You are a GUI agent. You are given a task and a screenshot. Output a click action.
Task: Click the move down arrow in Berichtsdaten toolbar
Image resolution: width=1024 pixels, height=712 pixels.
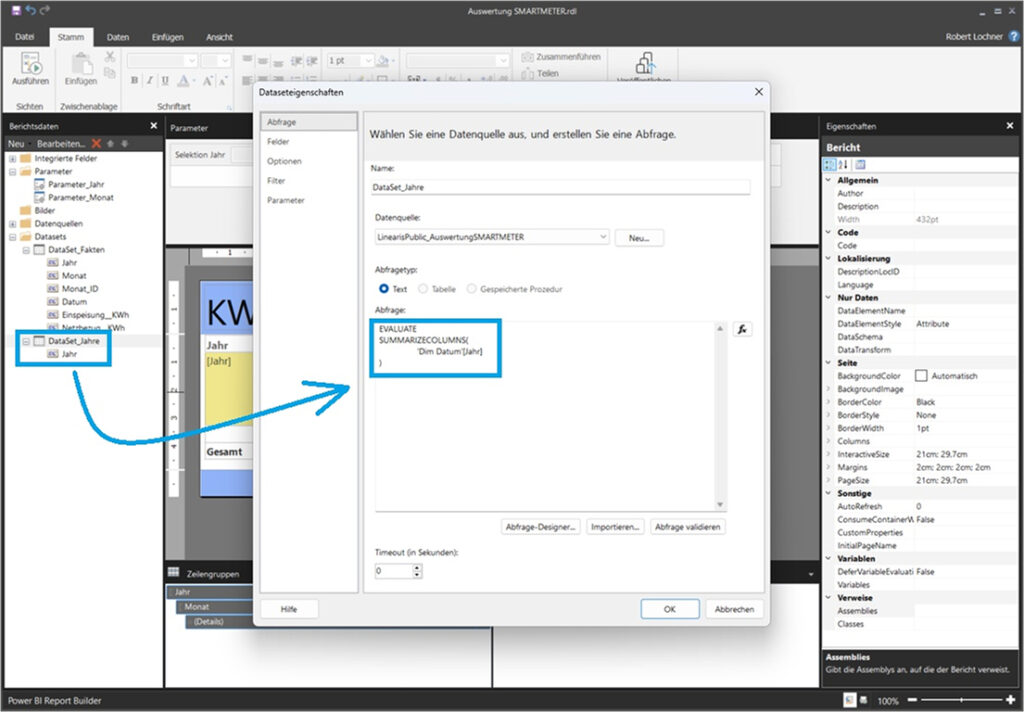click(x=124, y=144)
